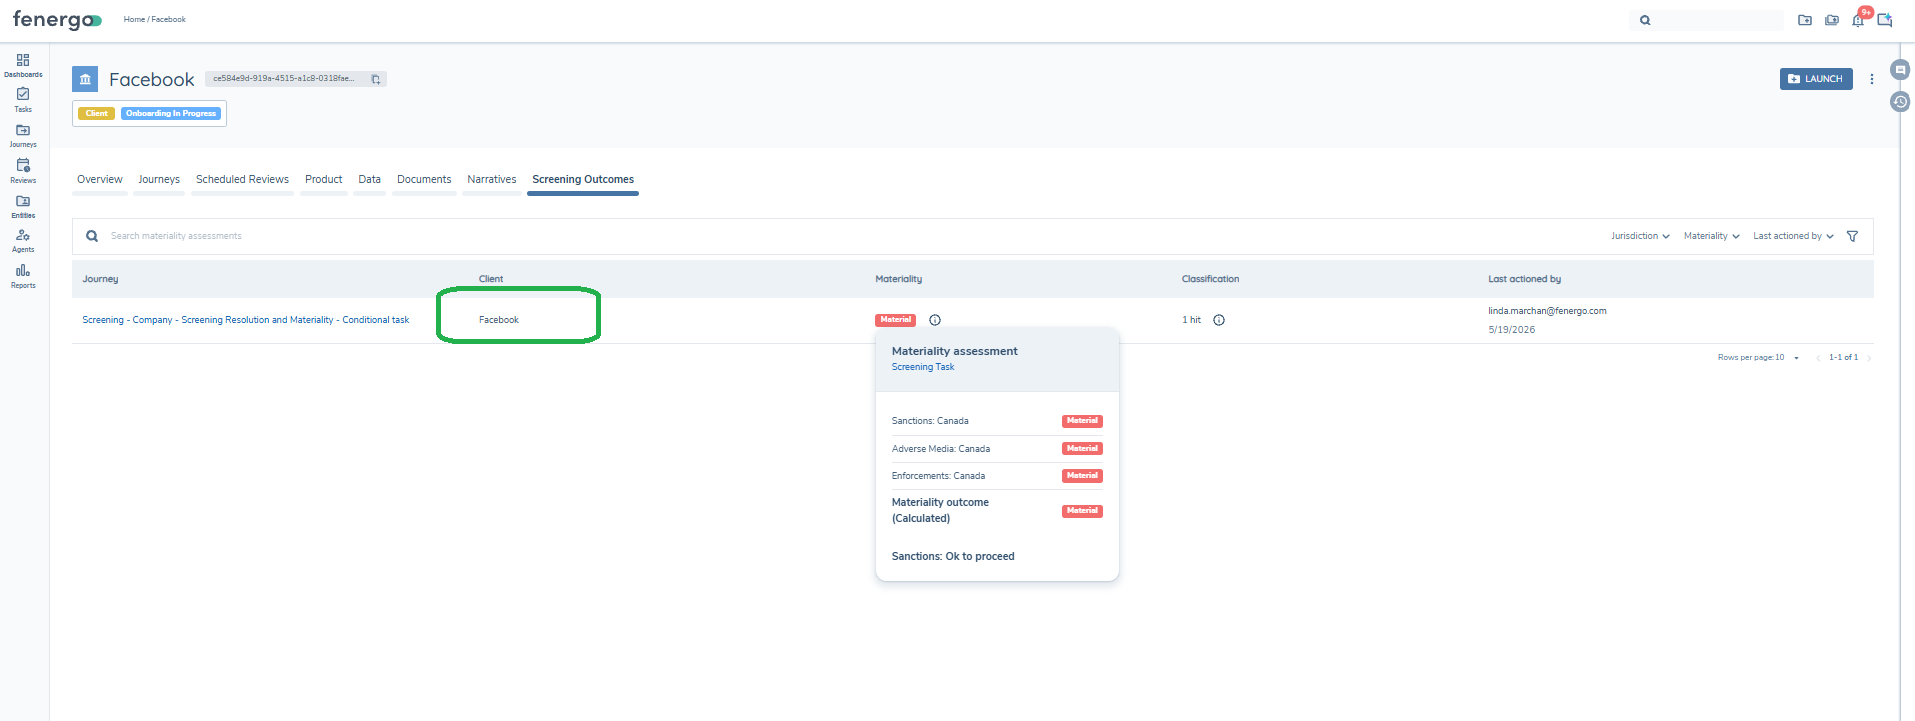Click 'Sanctions: Ok to proceed' text
This screenshot has width=1915, height=721.
pyautogui.click(x=953, y=557)
